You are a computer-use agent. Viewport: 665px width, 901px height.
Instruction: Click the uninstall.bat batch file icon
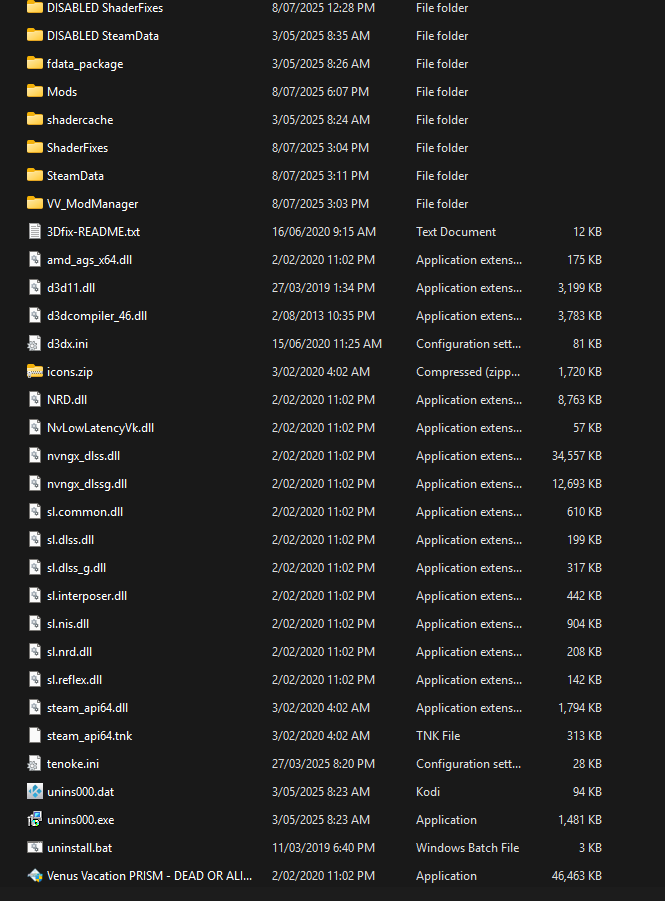[34, 848]
